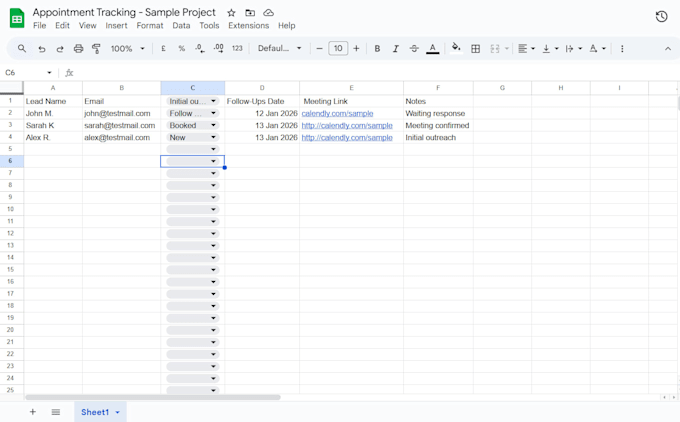Toggle italic formatting
The image size is (680, 422).
[396, 49]
